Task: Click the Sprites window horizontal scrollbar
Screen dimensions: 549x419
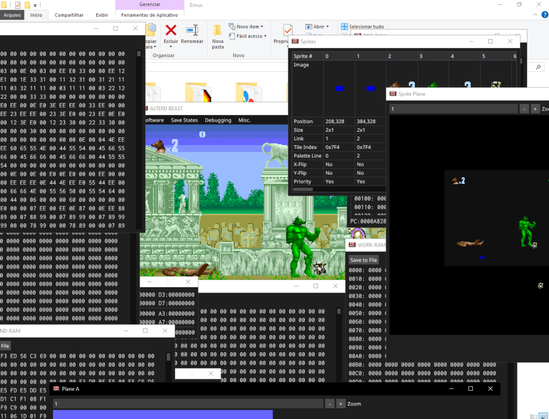Action: [x=303, y=189]
